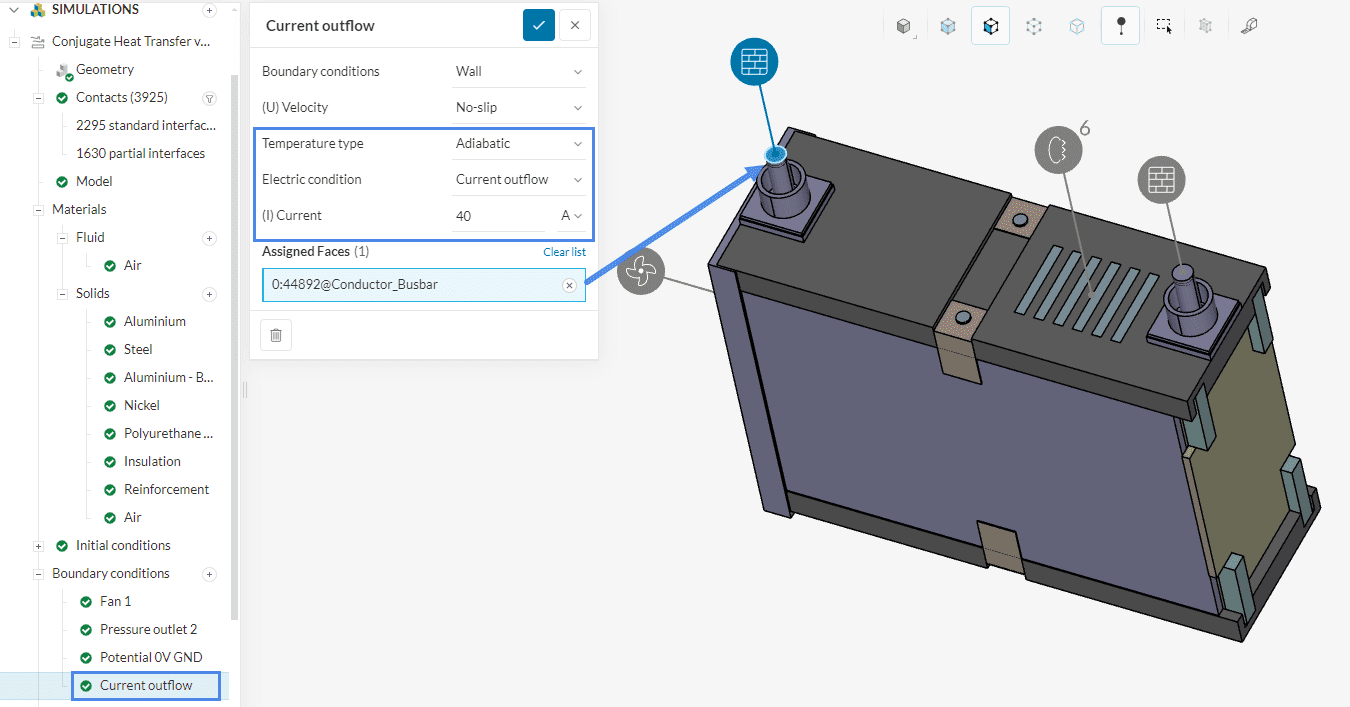Open the Geometry tree item
1350x707 pixels.
tap(104, 70)
